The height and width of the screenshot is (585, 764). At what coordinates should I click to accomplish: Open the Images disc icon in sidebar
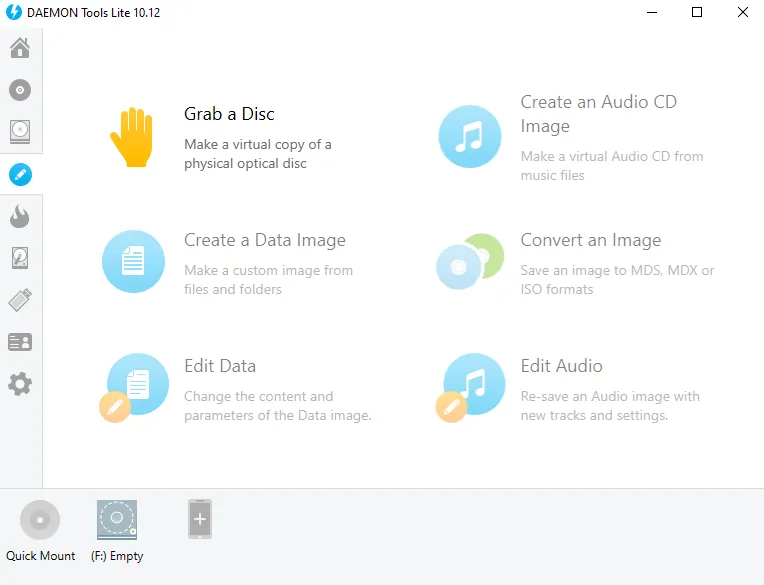[20, 90]
